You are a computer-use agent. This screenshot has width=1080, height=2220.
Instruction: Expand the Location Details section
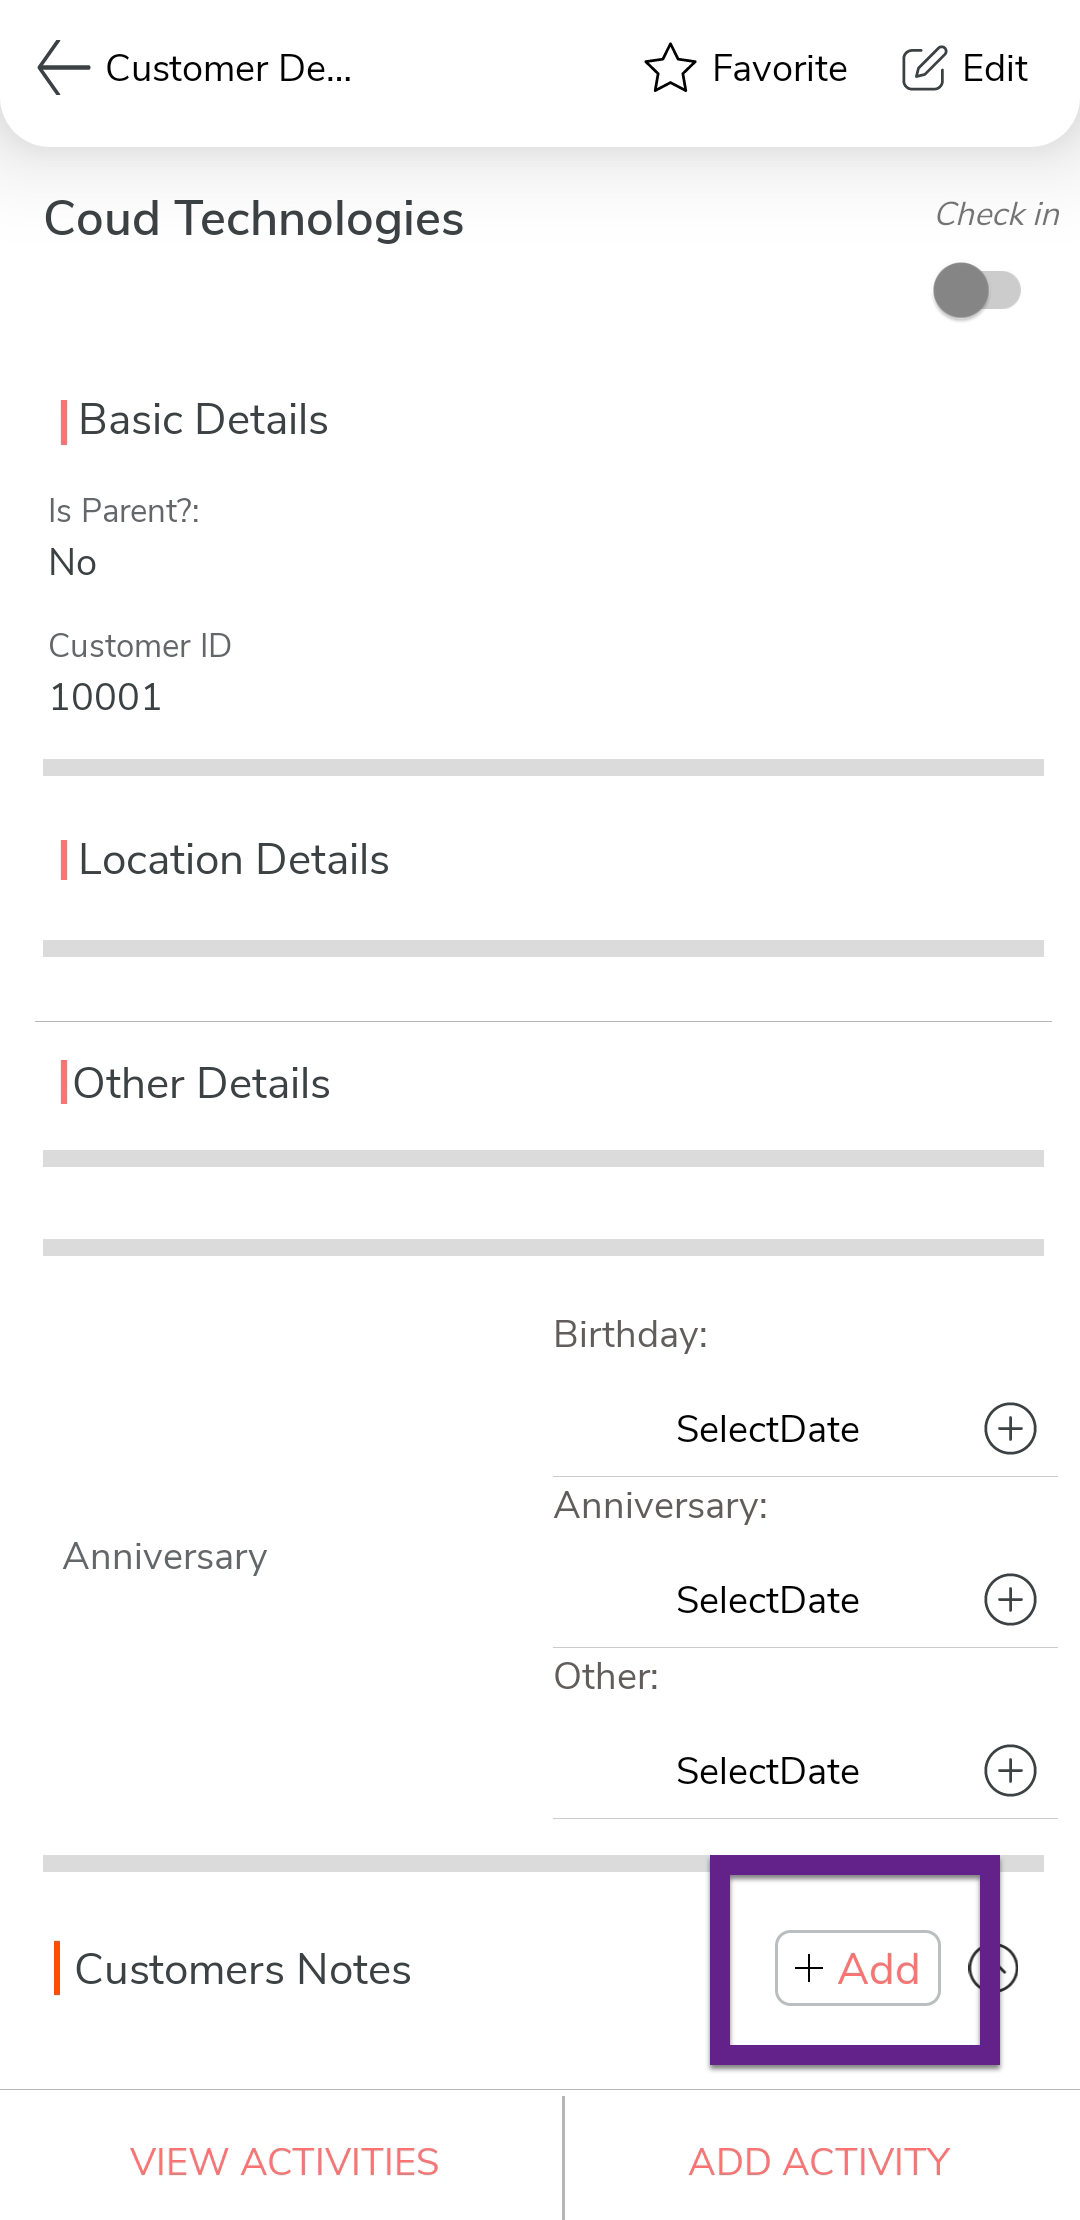point(233,860)
